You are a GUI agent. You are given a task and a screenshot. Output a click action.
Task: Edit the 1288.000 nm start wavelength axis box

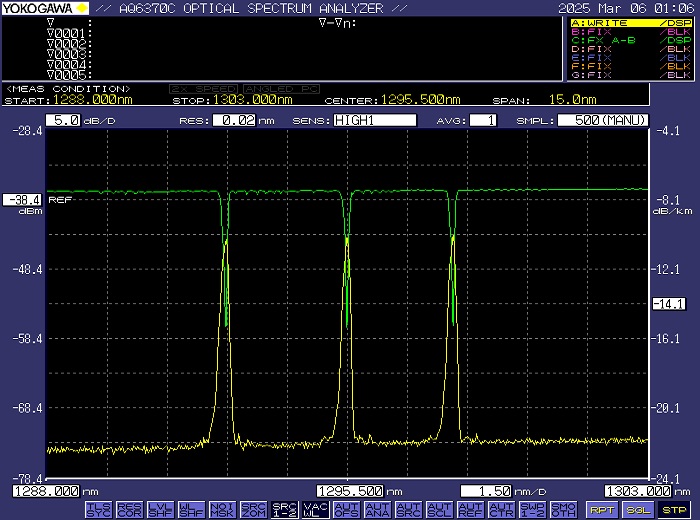click(x=46, y=491)
